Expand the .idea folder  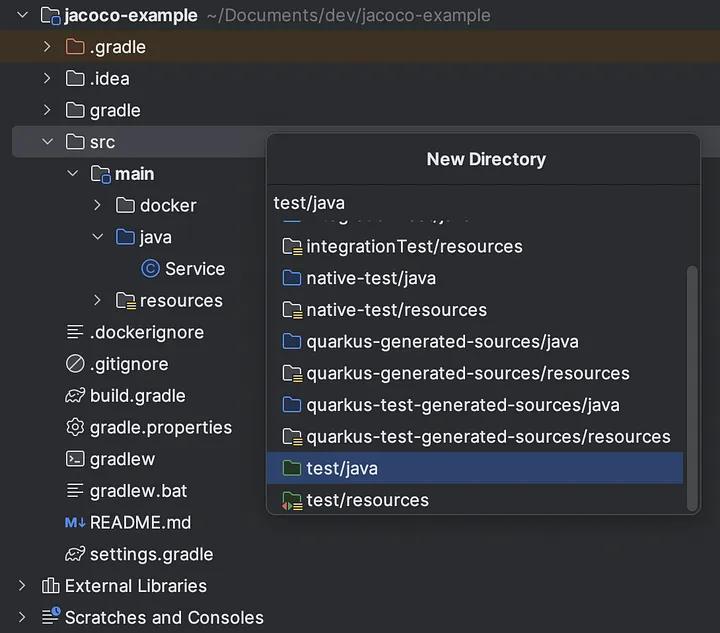click(47, 78)
